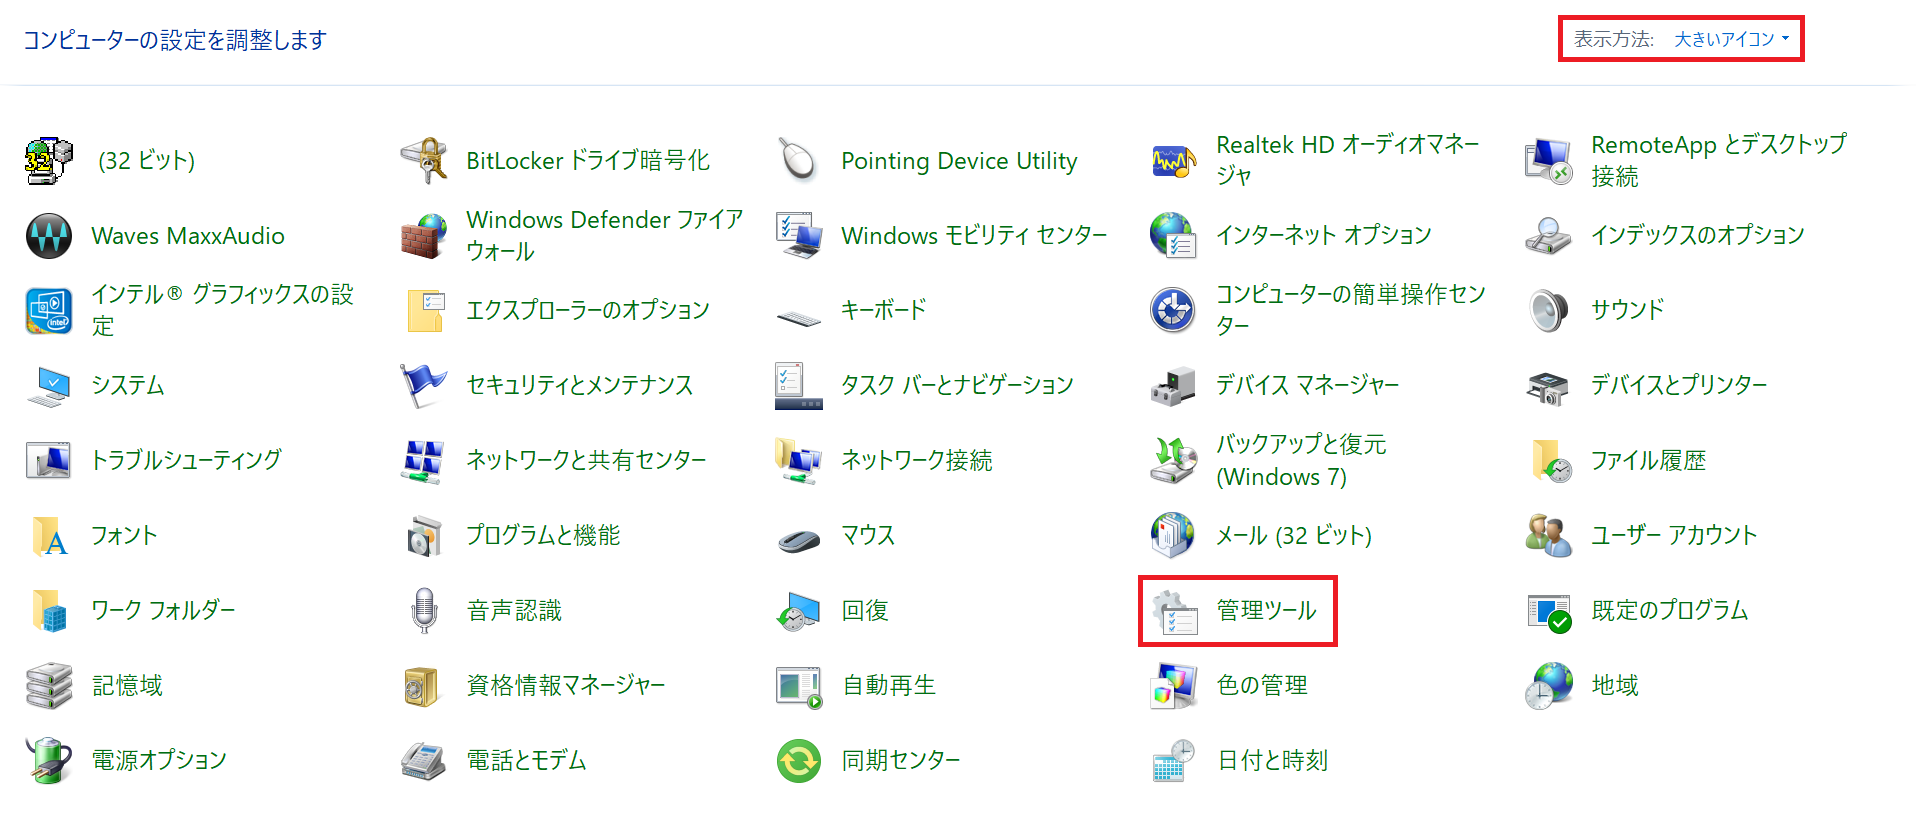This screenshot has height=828, width=1916.
Task: Click the プログラムと機能 icon
Action: [x=424, y=535]
